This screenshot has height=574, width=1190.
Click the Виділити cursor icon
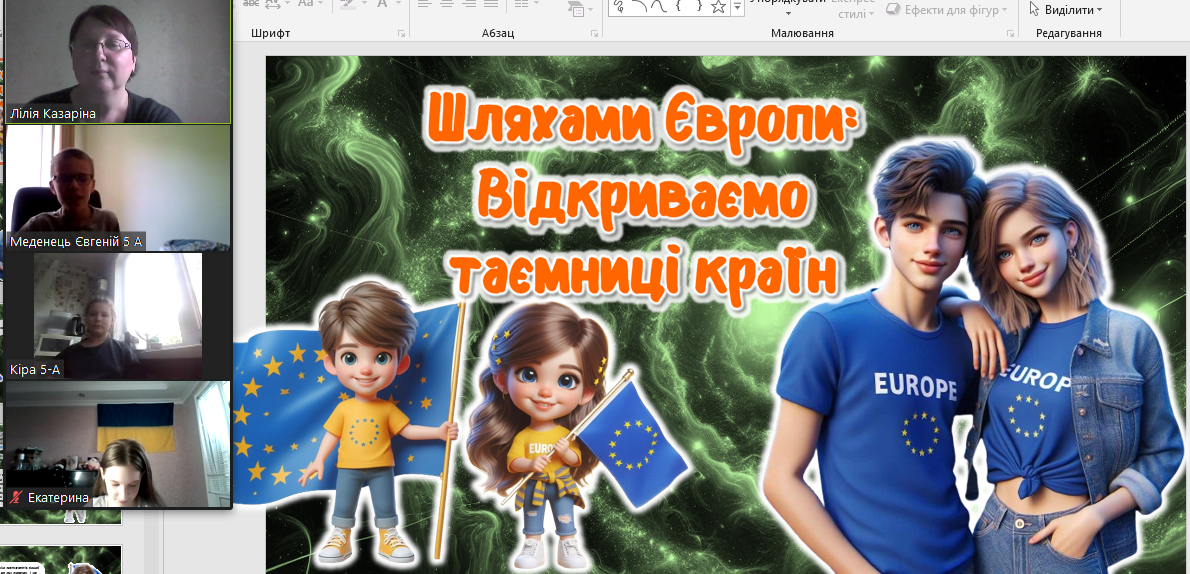pyautogui.click(x=1034, y=9)
